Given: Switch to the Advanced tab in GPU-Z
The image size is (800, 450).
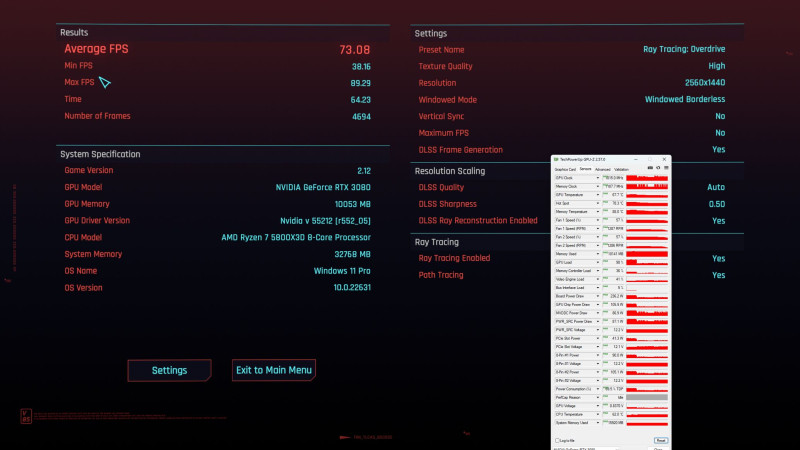Looking at the screenshot, I should pyautogui.click(x=603, y=169).
